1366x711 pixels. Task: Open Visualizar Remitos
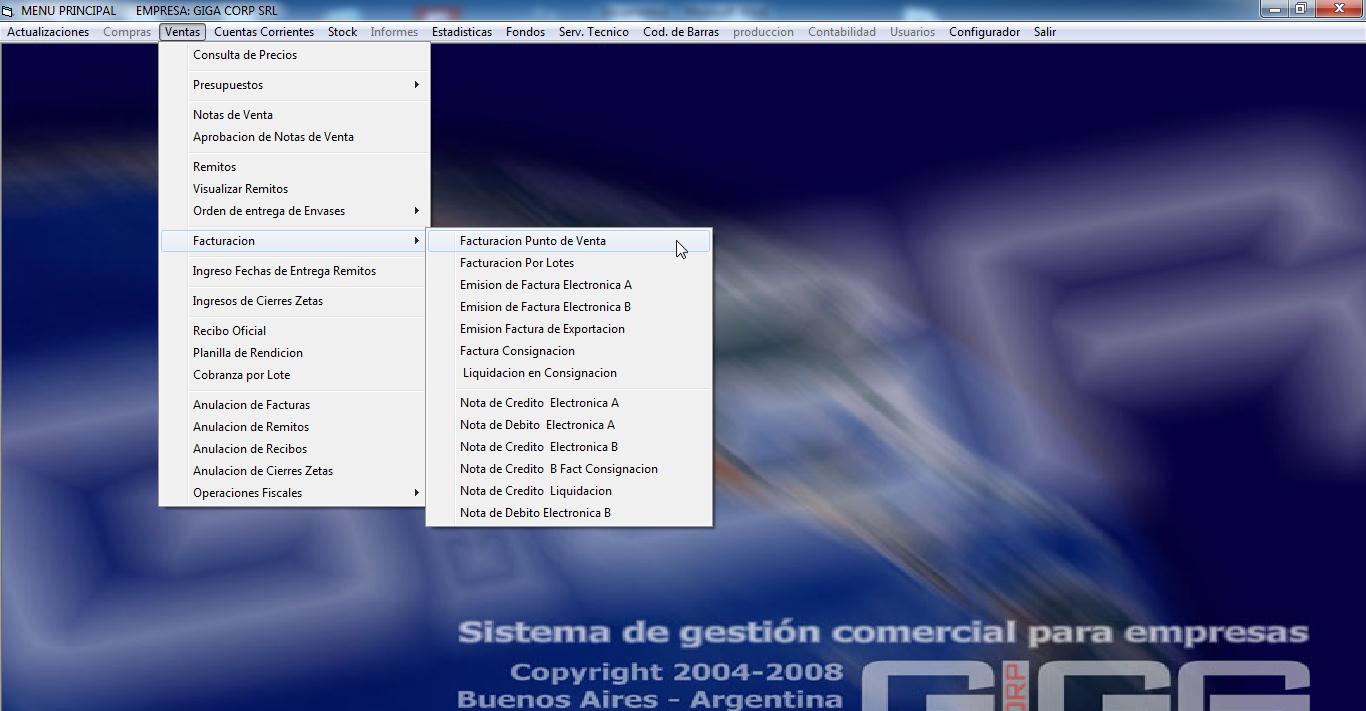point(295,189)
